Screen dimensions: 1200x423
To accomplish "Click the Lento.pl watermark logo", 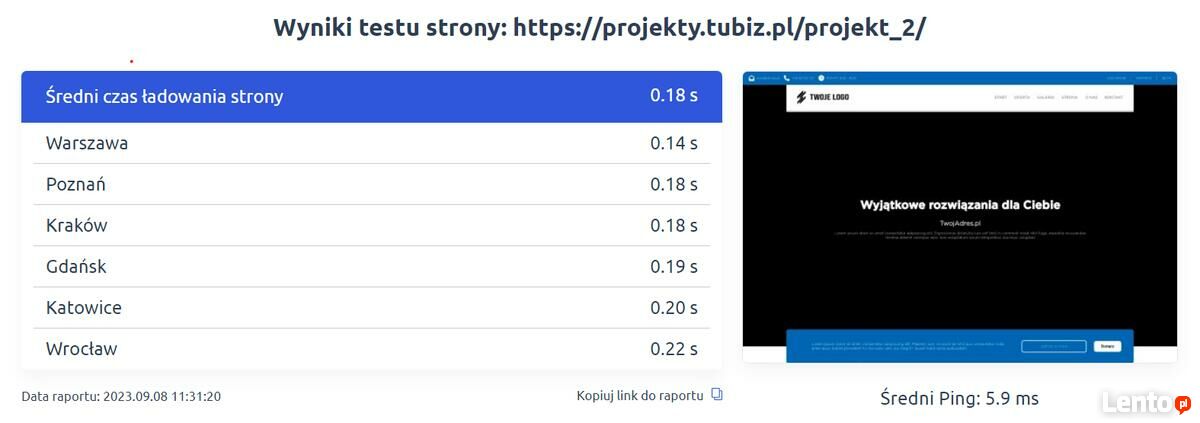I will pos(1145,402).
